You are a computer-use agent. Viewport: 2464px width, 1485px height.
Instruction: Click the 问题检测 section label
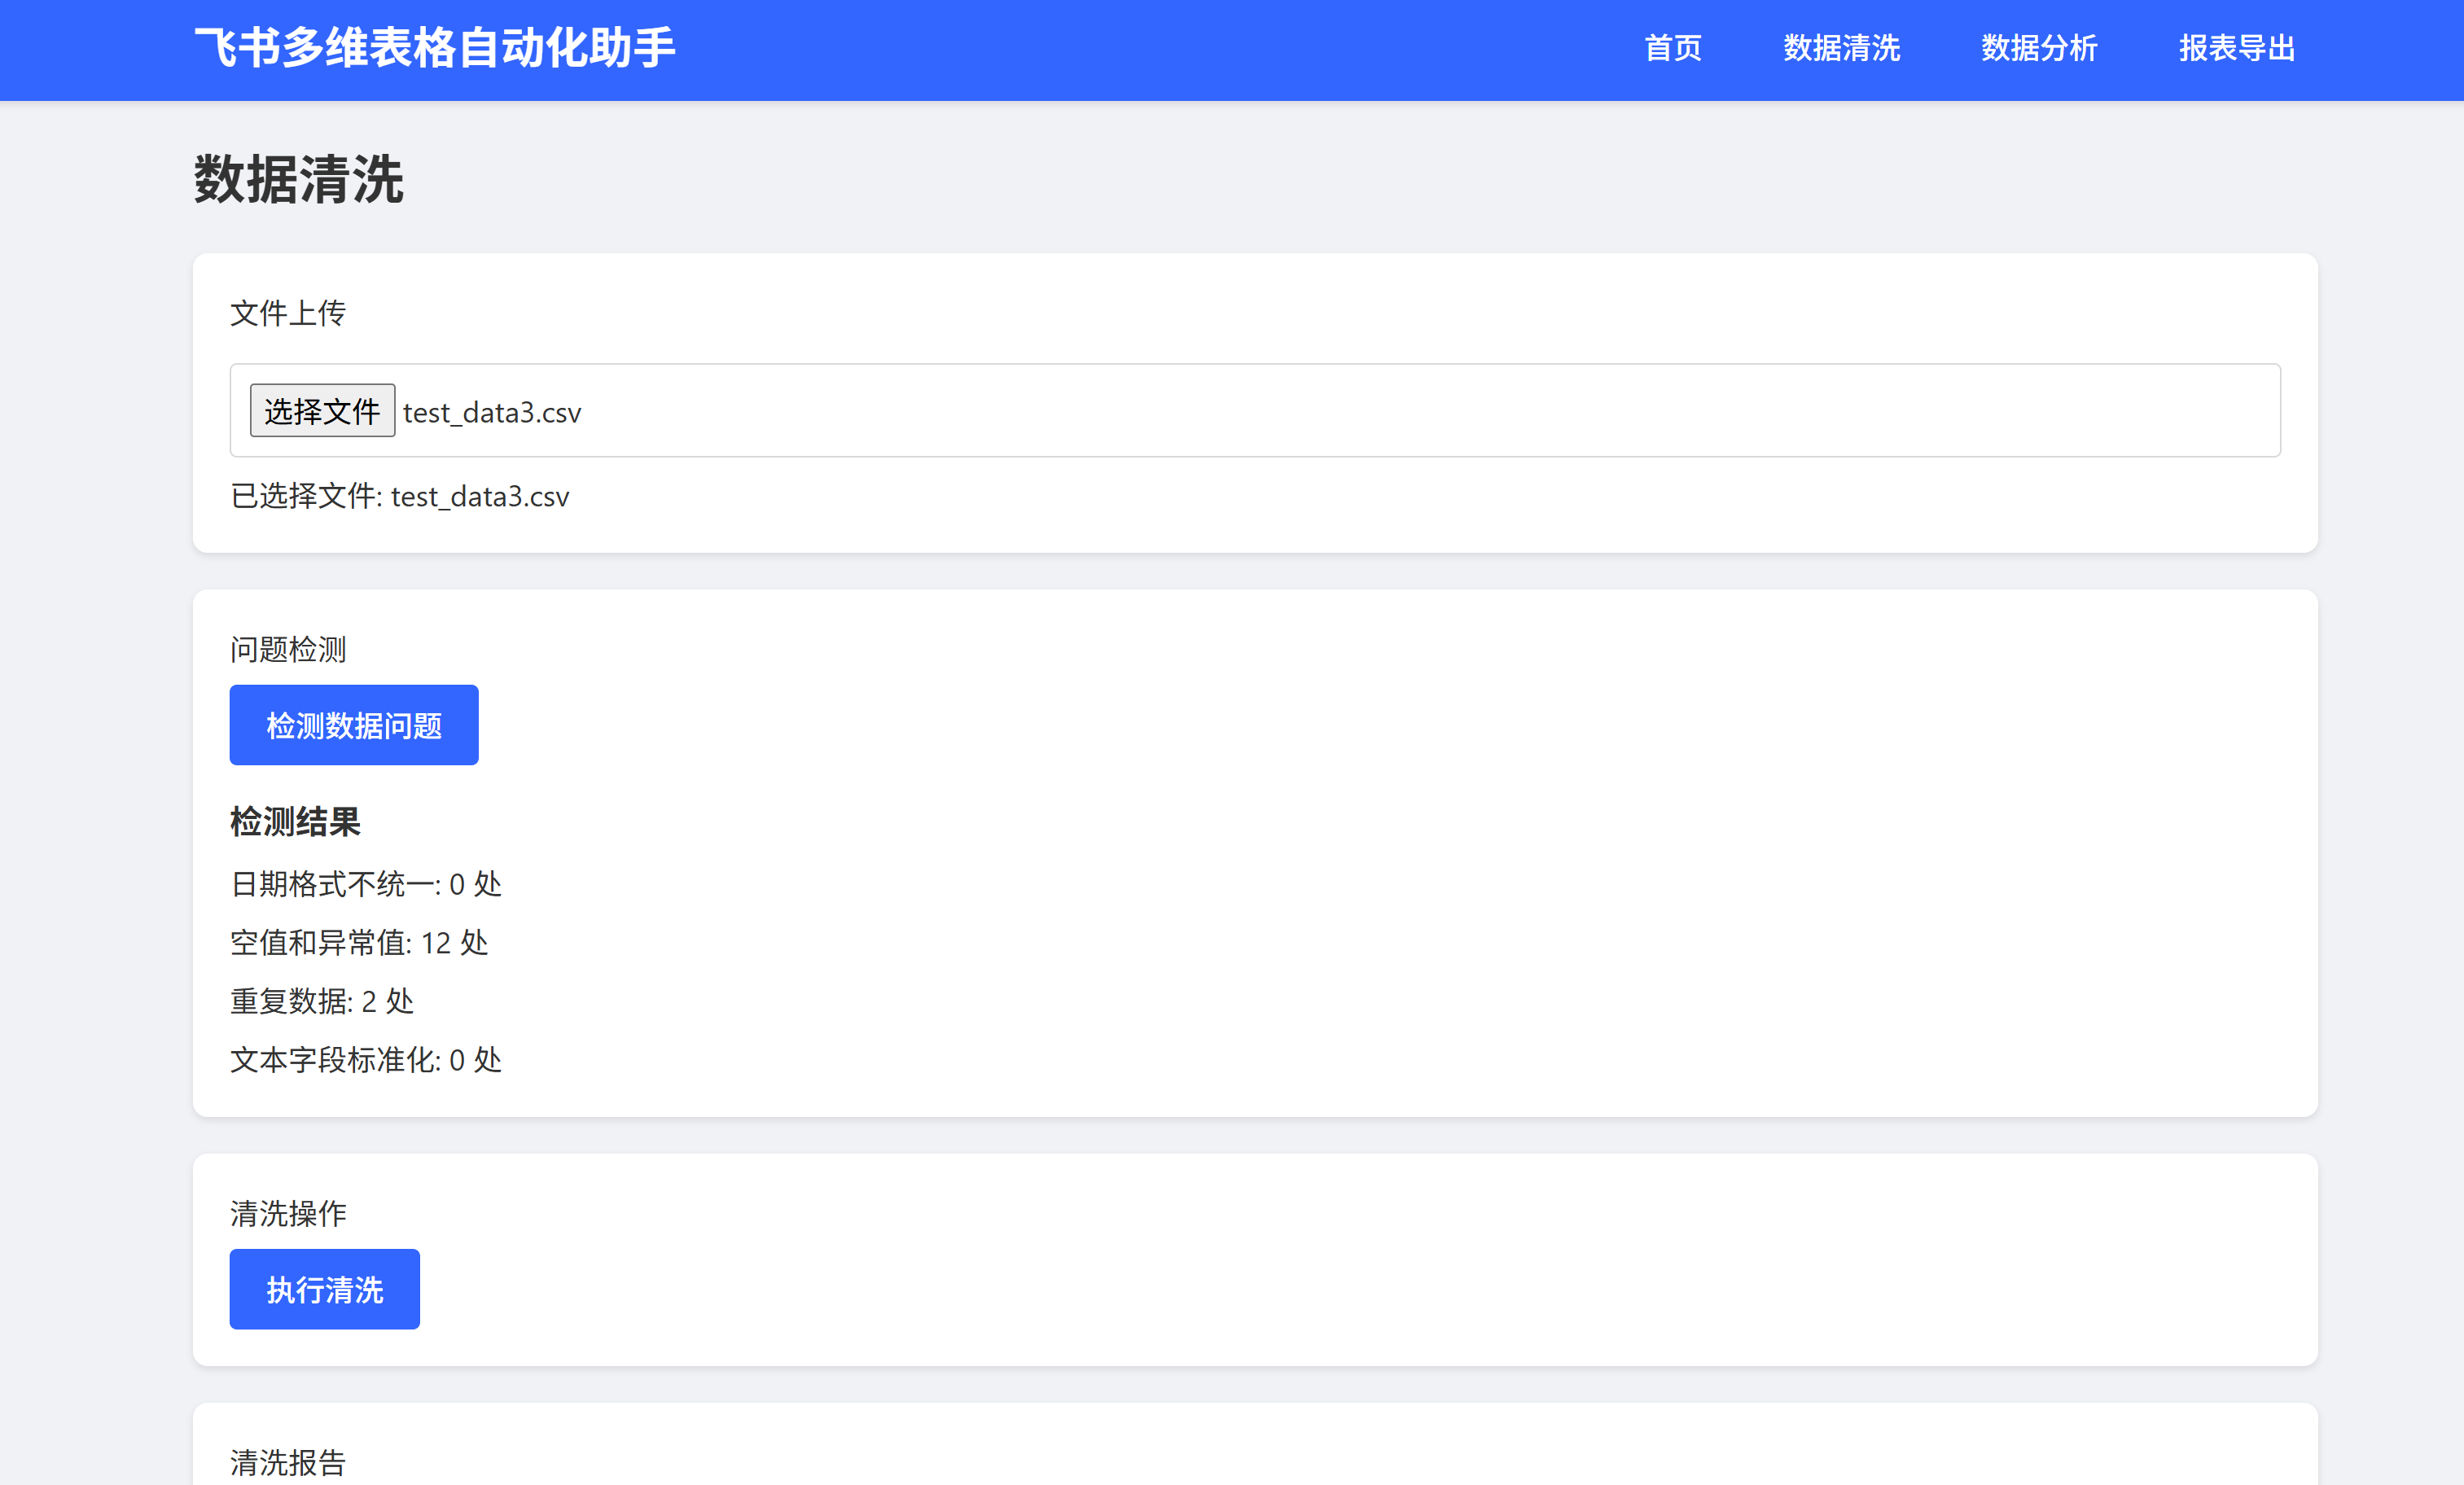(288, 649)
